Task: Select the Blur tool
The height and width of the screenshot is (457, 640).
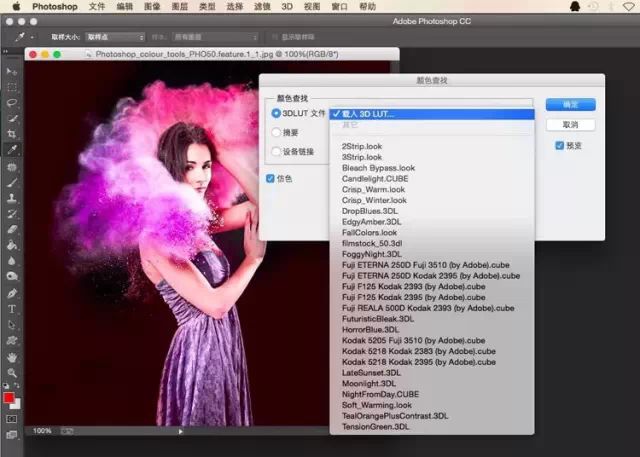Action: click(x=12, y=260)
